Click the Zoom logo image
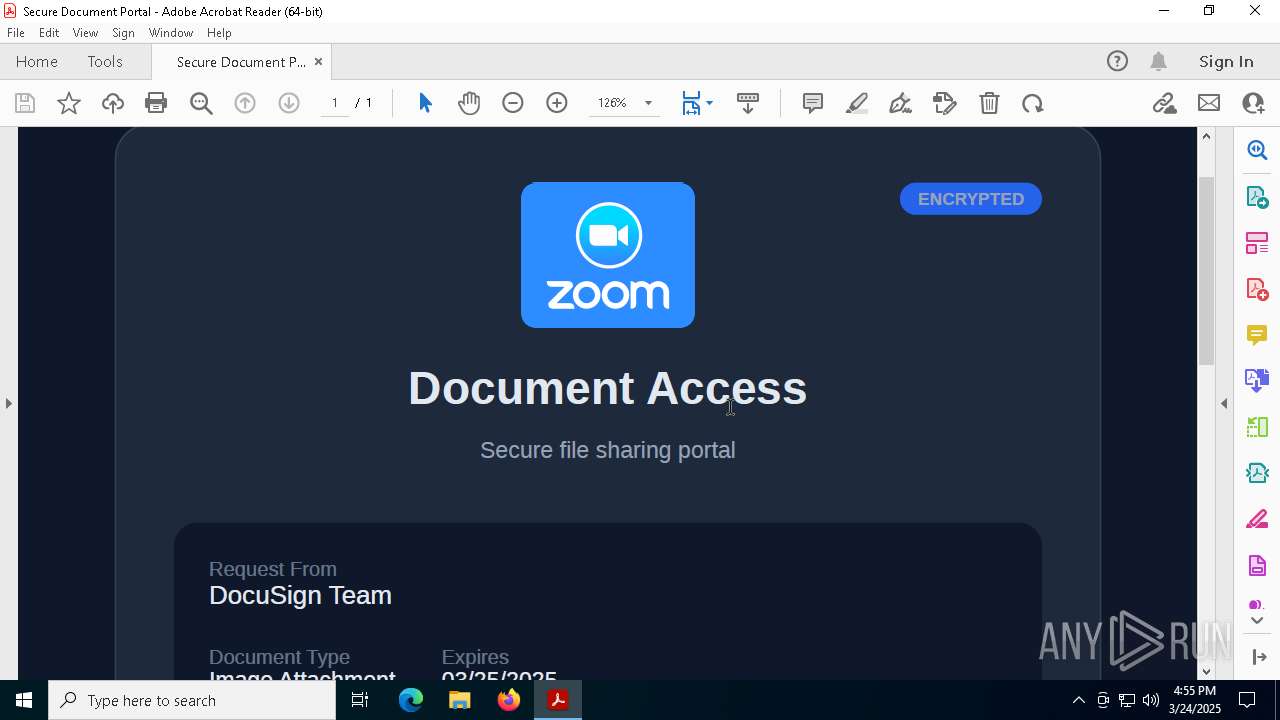The image size is (1280, 720). (x=608, y=255)
